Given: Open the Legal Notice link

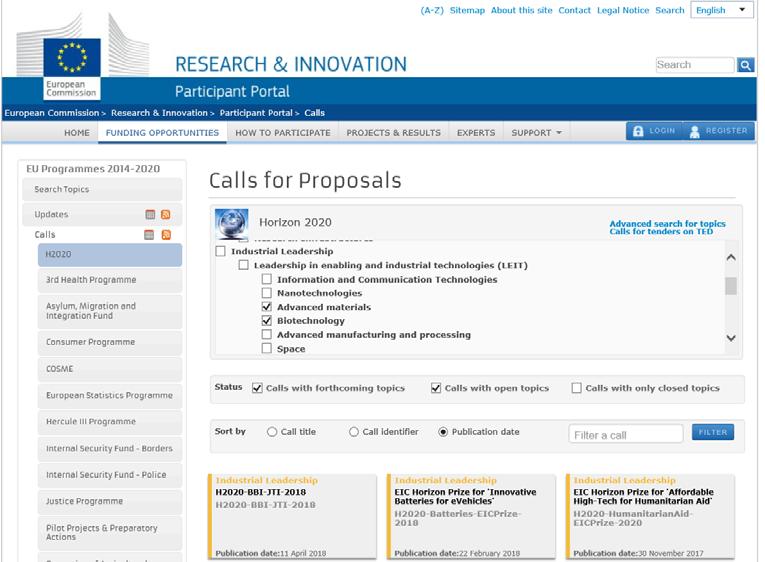Looking at the screenshot, I should pos(623,10).
